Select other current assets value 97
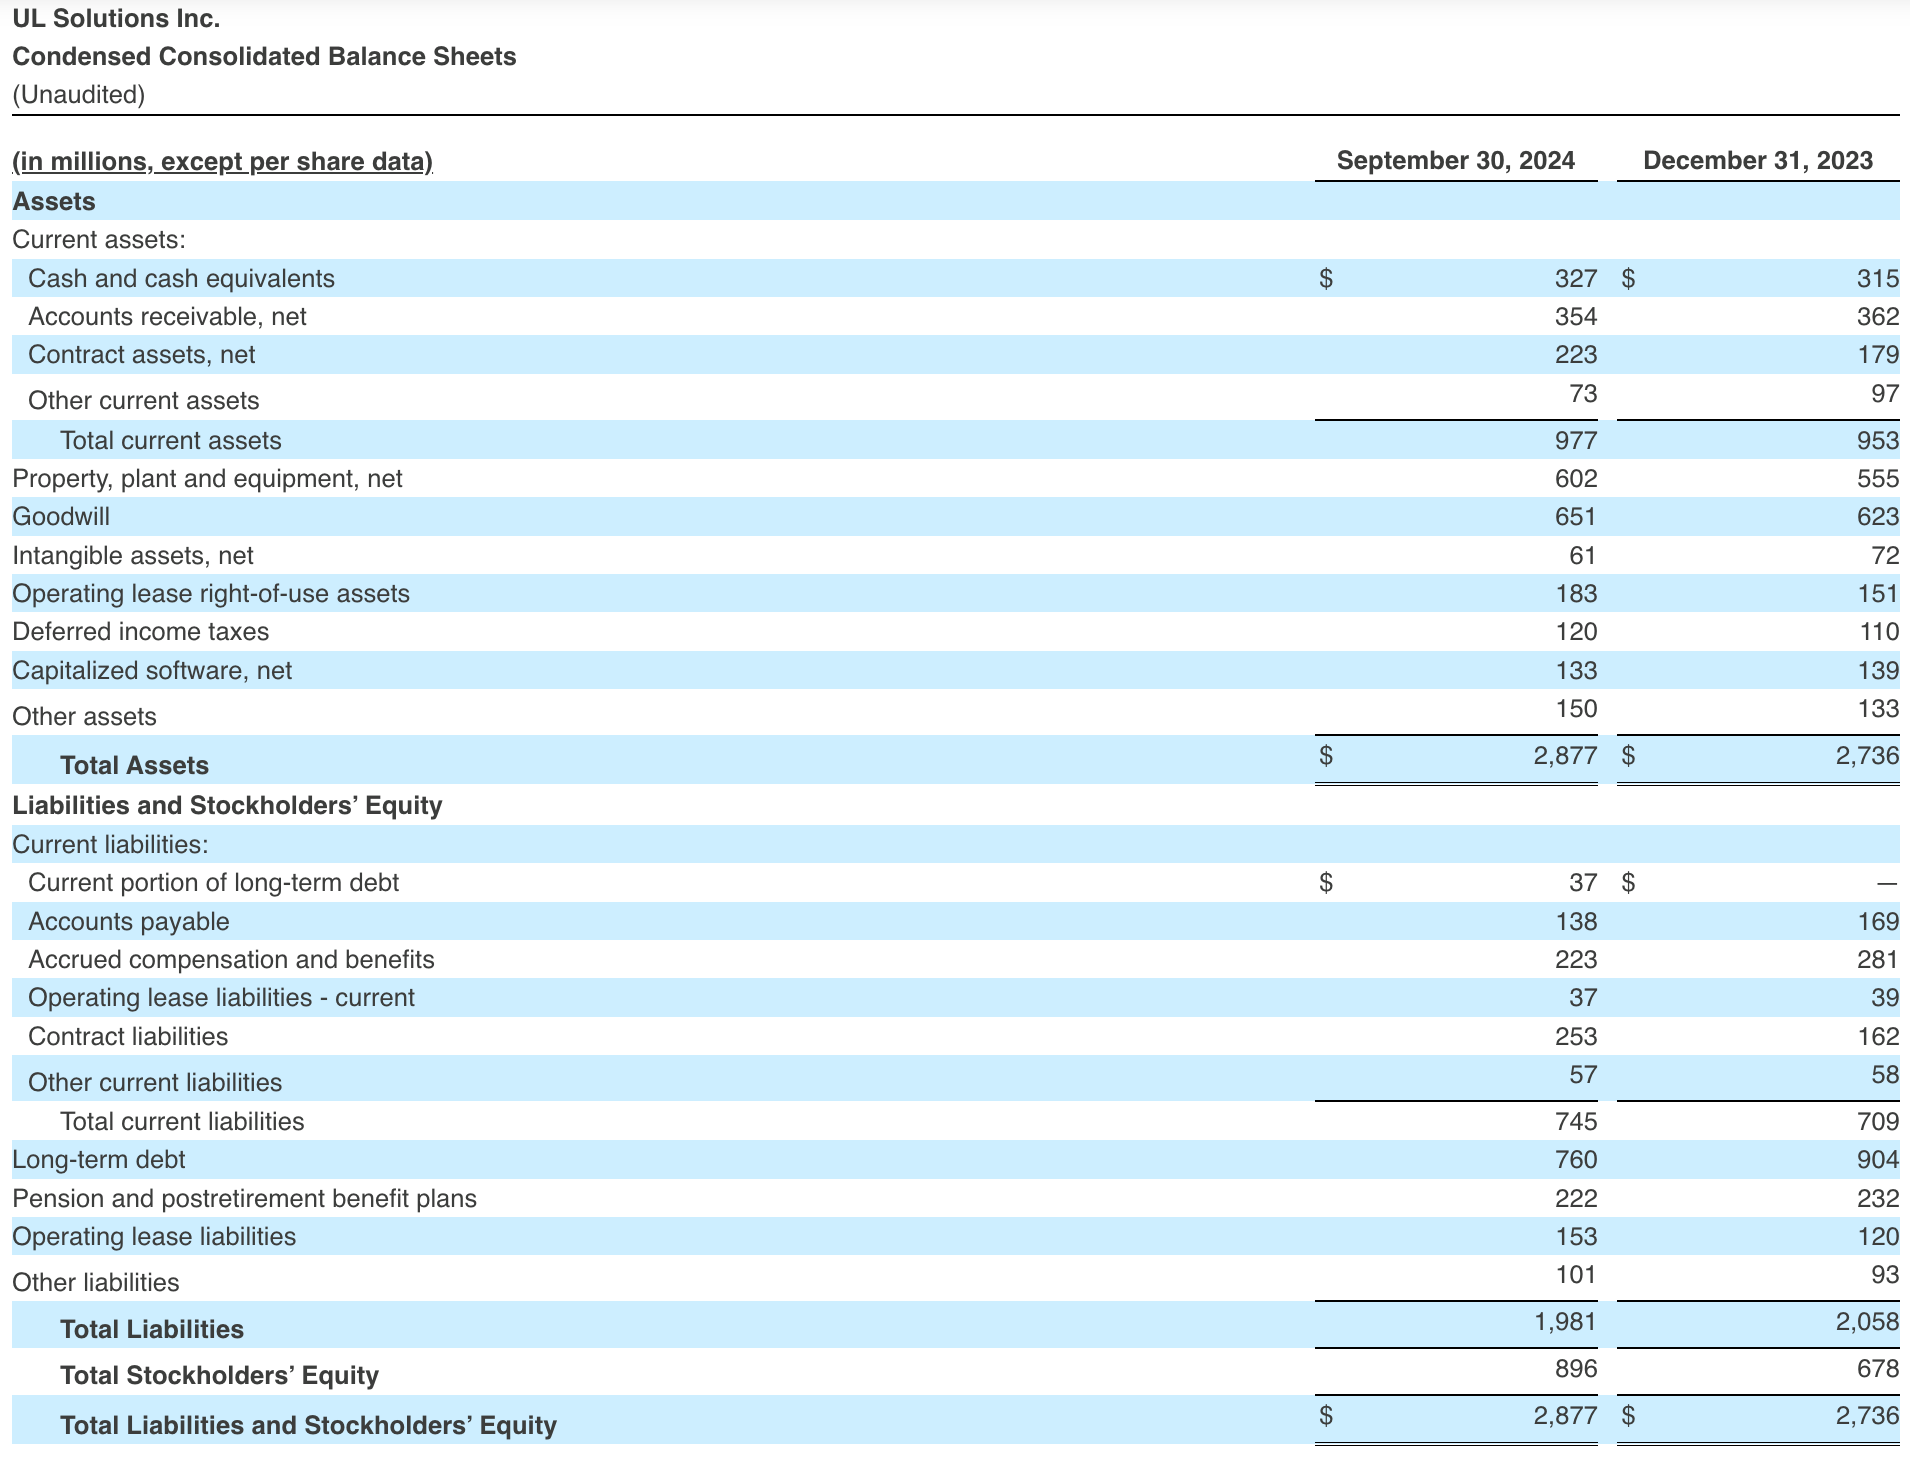Image resolution: width=1910 pixels, height=1462 pixels. pyautogui.click(x=1885, y=393)
